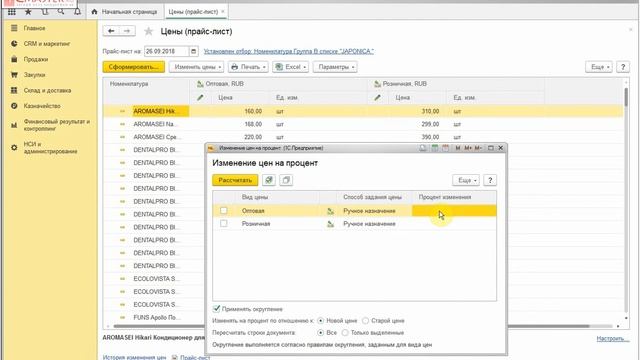This screenshot has width=640, height=360.
Task: Open Финансовый результат и контроллинг section
Action: [56, 125]
